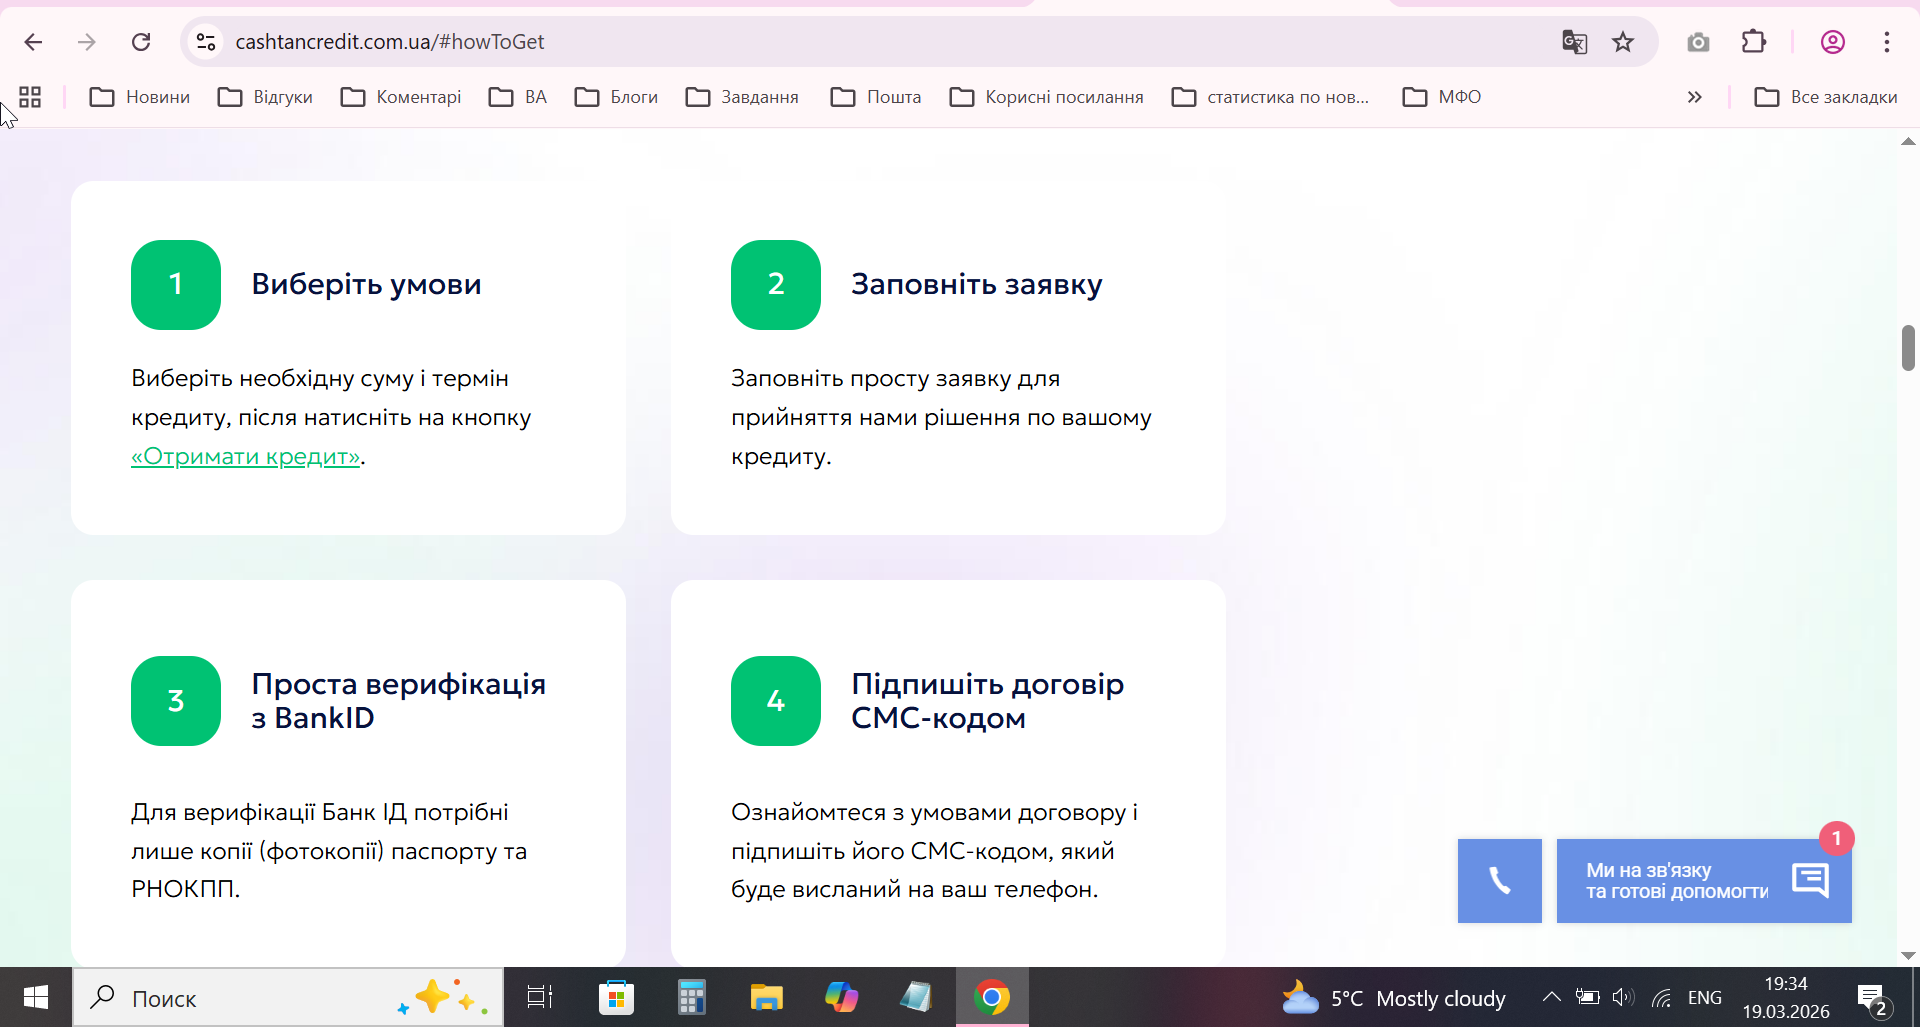Open Google Translate page option
1920x1027 pixels.
1574,42
